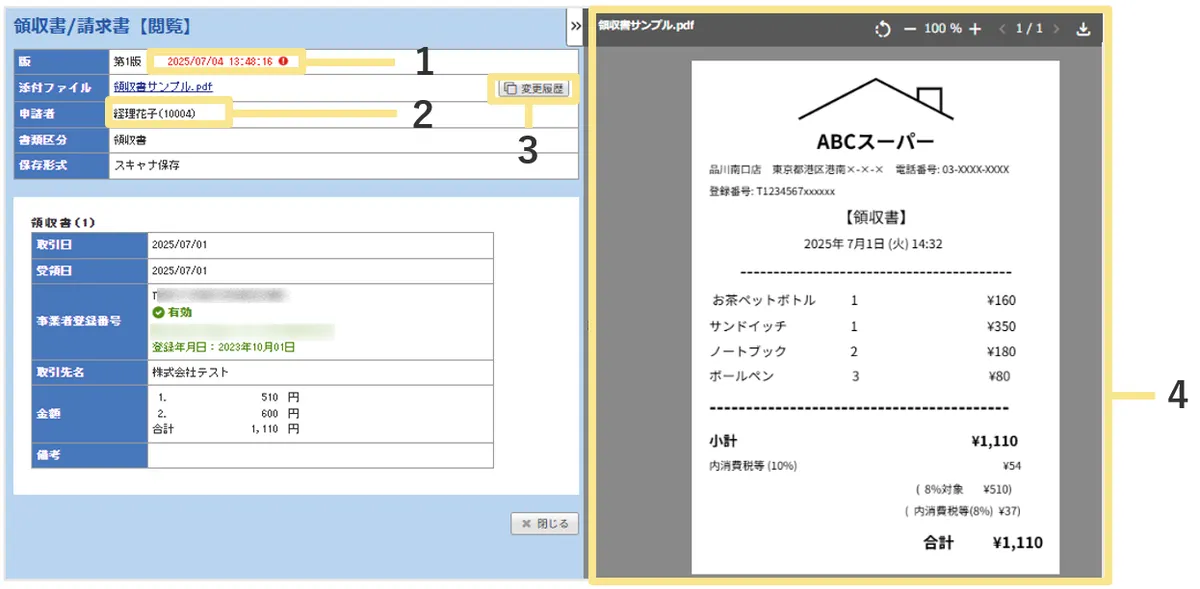Open the 変更履歴 change history button
The image size is (1200, 589).
click(534, 88)
